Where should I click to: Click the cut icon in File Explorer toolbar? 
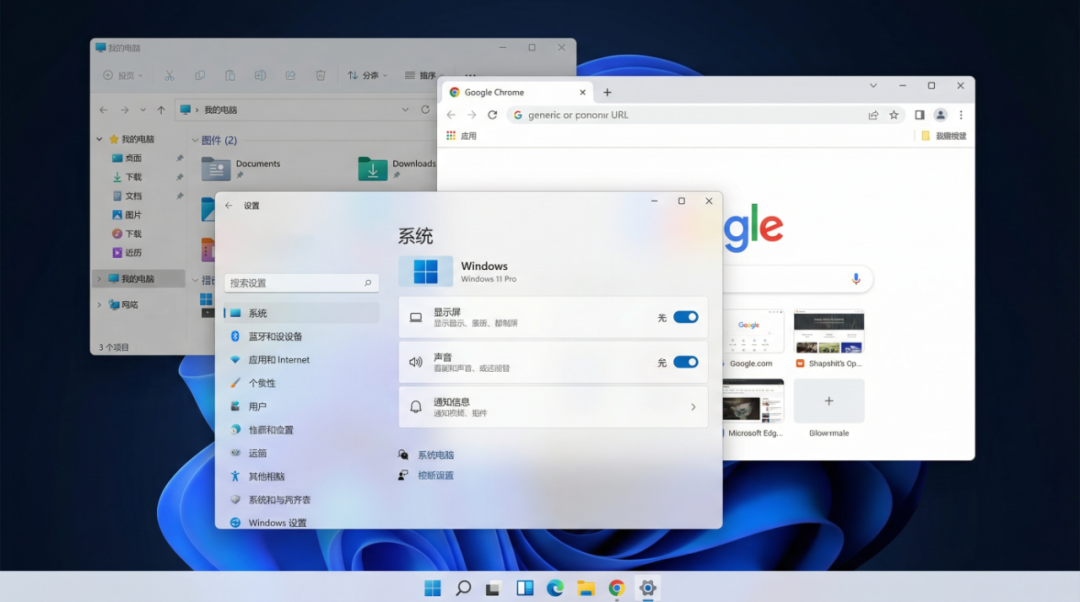[x=170, y=75]
